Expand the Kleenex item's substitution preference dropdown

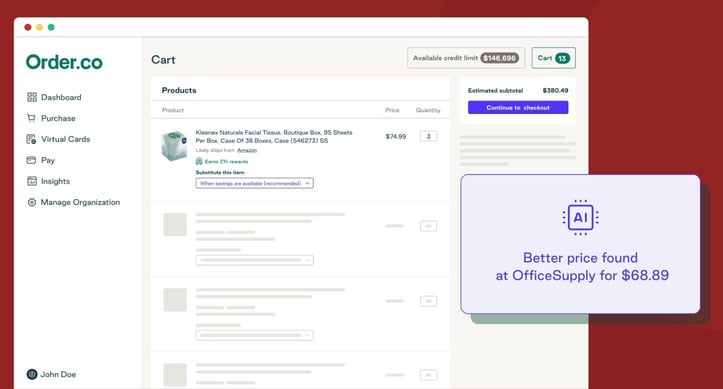[x=255, y=183]
